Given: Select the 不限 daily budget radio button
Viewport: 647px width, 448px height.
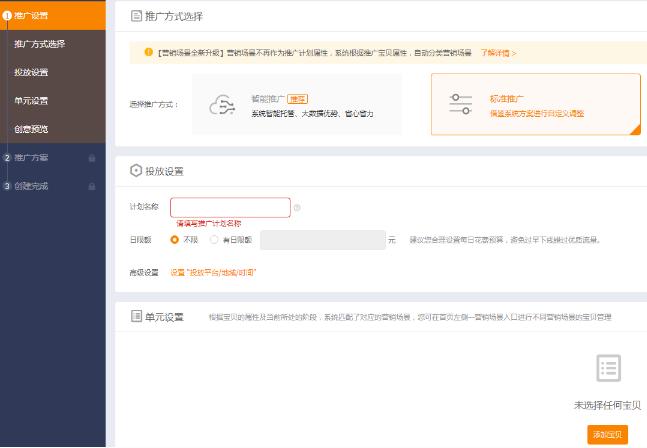Looking at the screenshot, I should (x=175, y=240).
